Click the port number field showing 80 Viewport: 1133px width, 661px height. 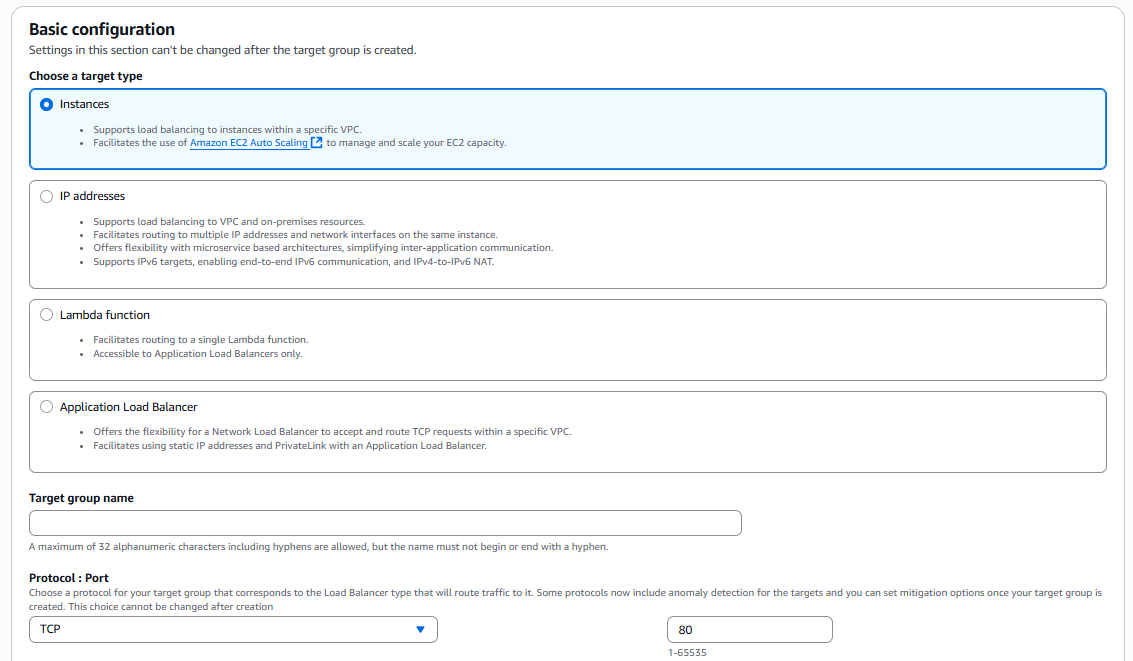tap(749, 629)
